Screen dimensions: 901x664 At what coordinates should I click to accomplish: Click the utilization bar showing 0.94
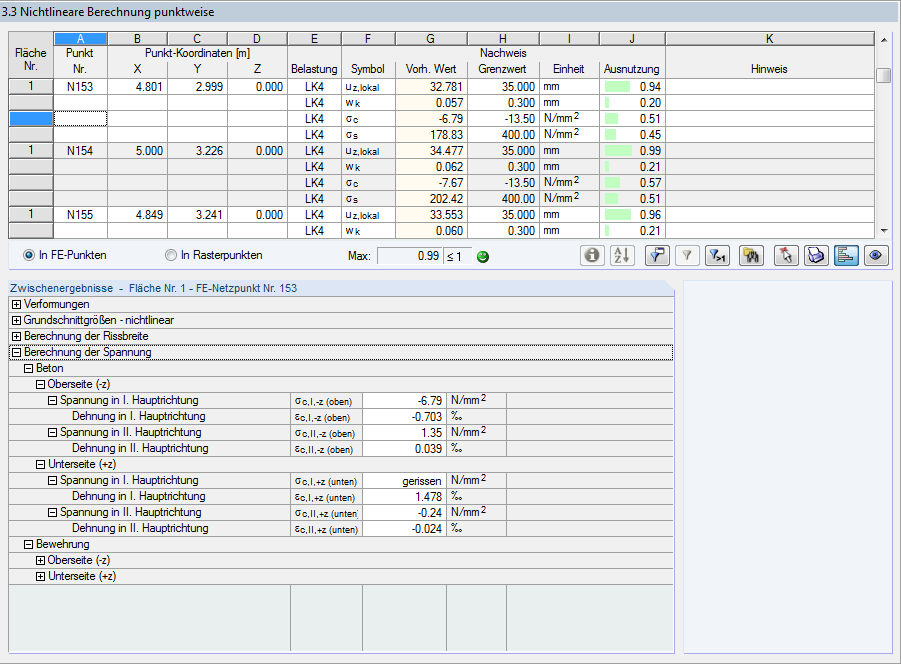[x=618, y=87]
